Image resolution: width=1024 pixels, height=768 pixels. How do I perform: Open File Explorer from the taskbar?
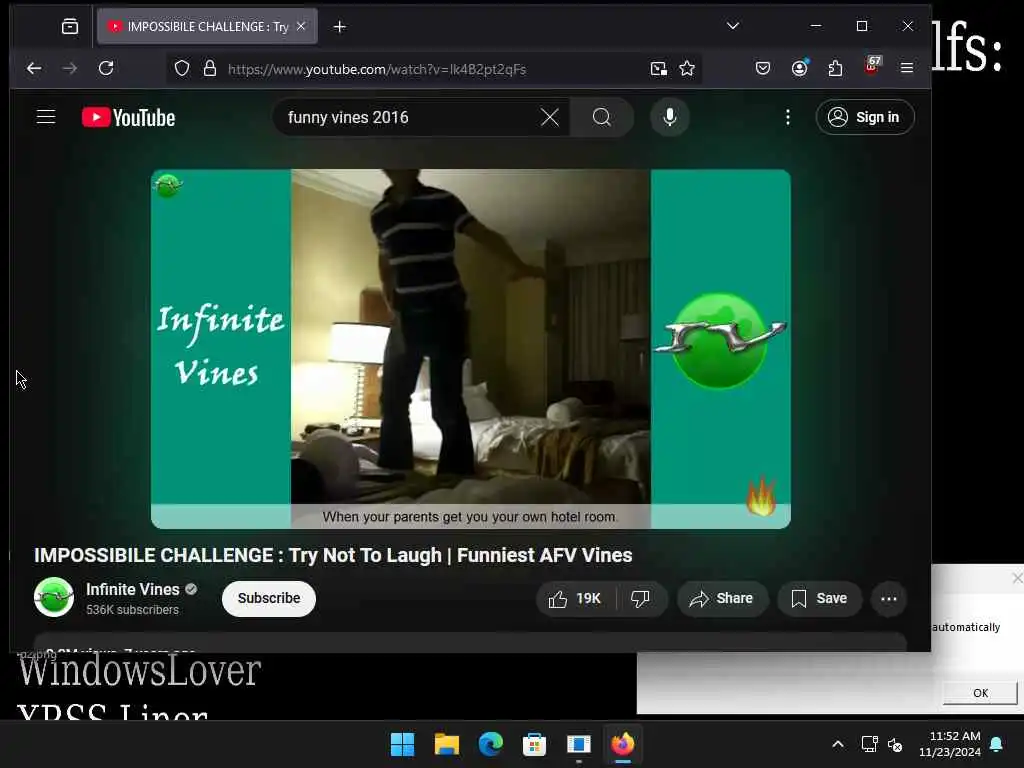click(x=447, y=744)
